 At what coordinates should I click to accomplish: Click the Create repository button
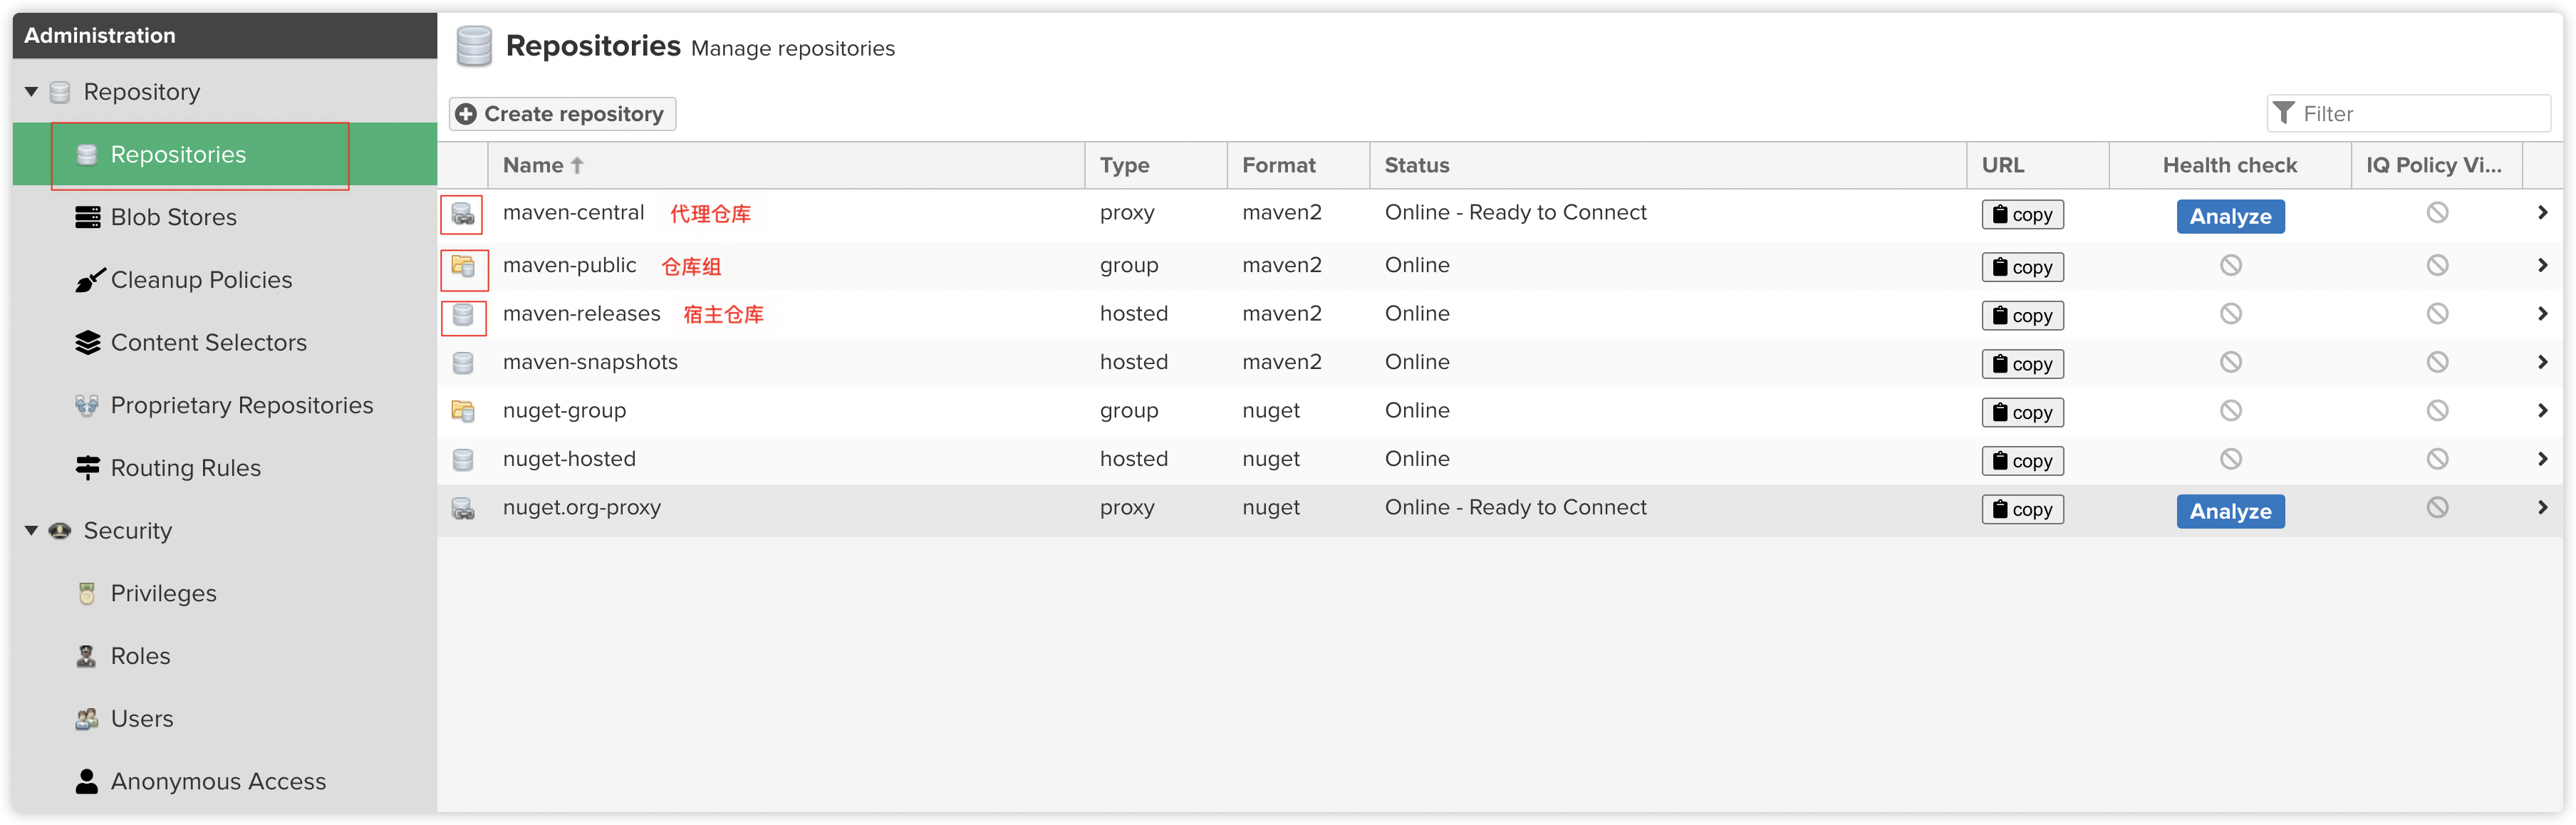click(563, 114)
